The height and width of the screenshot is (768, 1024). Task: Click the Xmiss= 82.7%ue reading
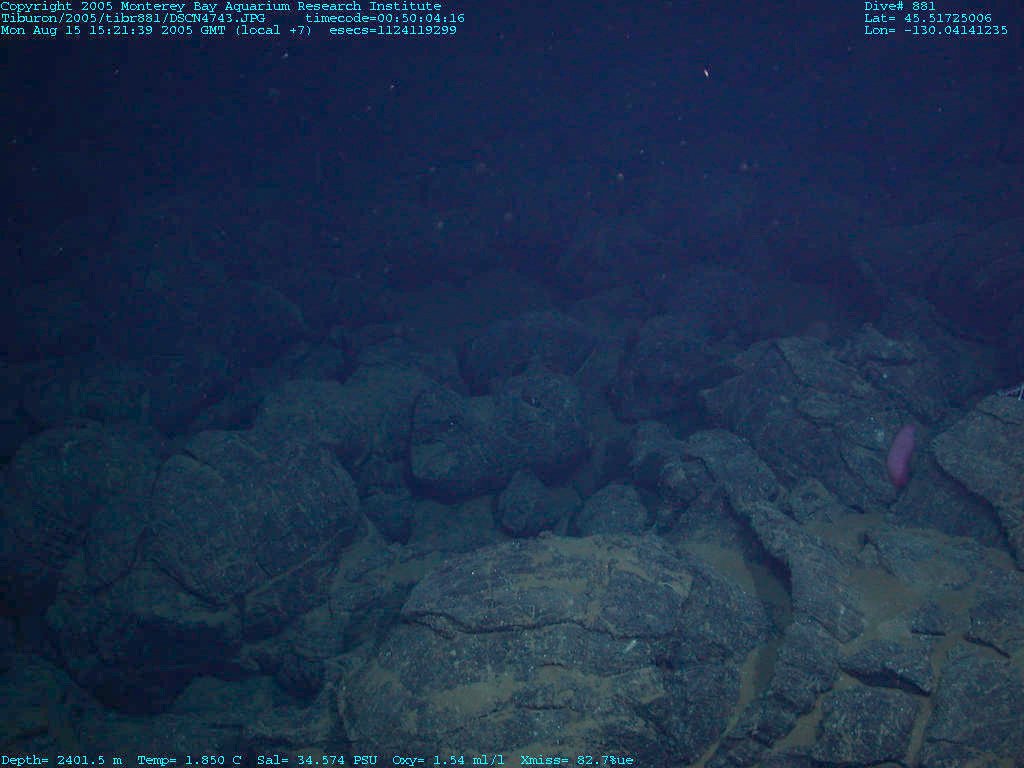pyautogui.click(x=577, y=760)
